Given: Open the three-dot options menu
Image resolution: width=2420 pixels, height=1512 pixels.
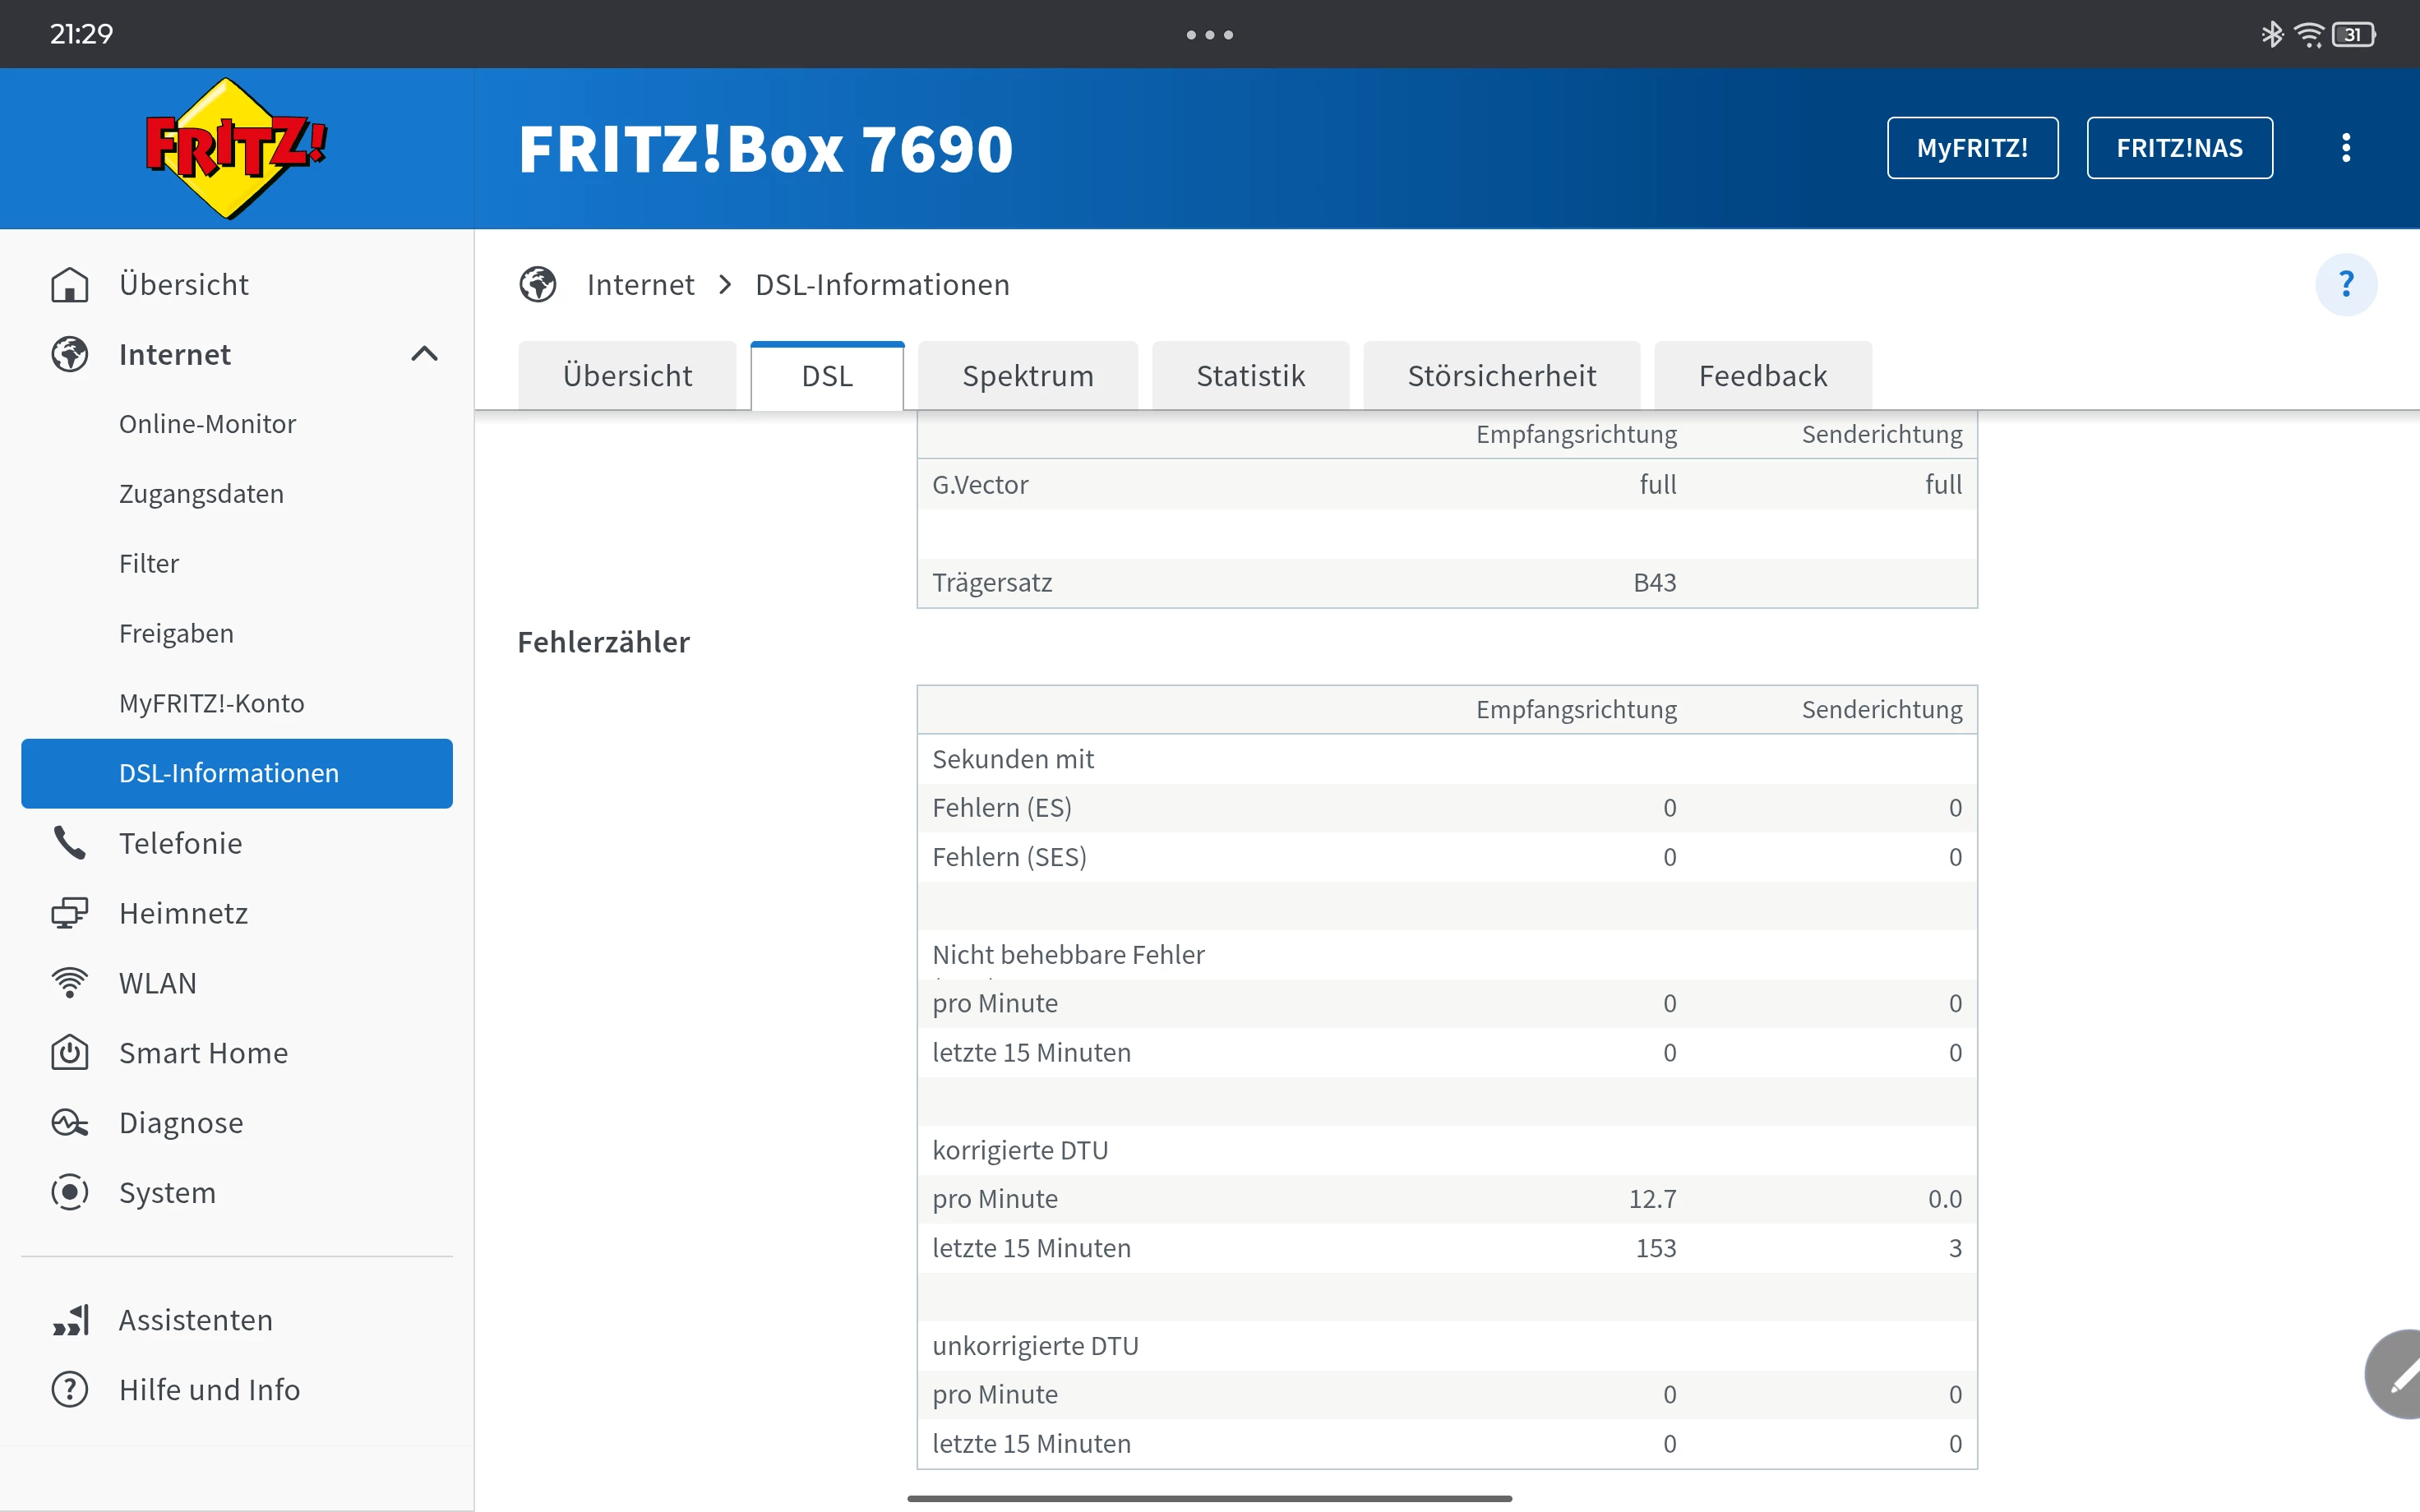Looking at the screenshot, I should 2345,148.
